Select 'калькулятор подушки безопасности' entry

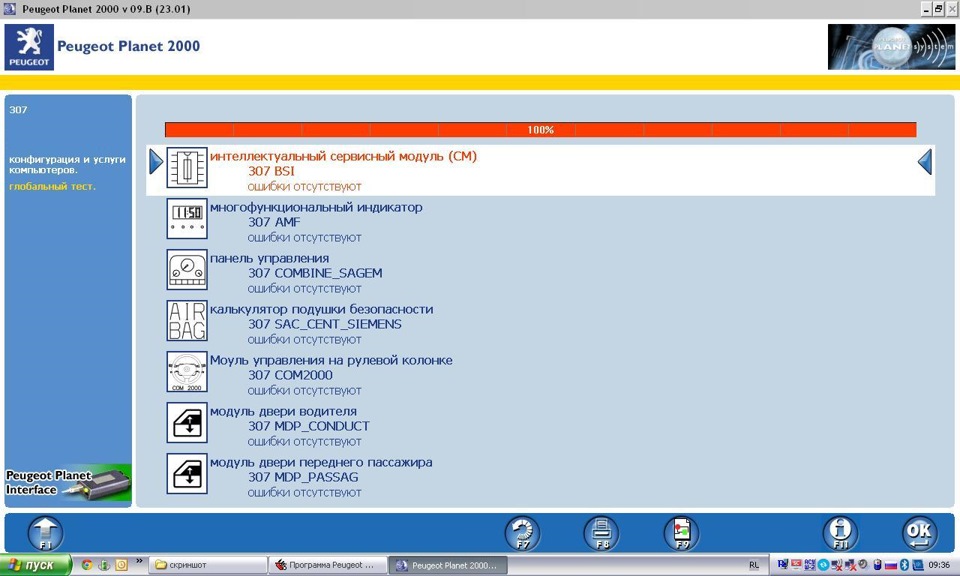click(321, 309)
